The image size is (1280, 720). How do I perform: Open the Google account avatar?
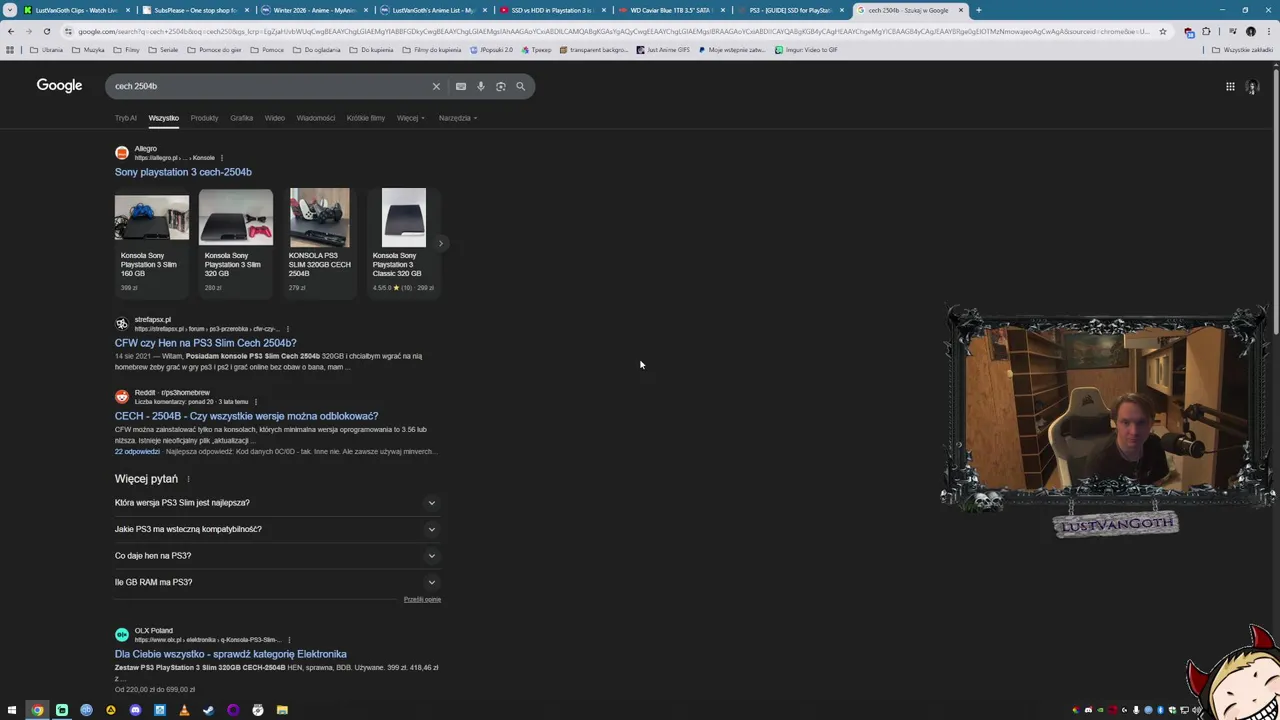coord(1252,87)
